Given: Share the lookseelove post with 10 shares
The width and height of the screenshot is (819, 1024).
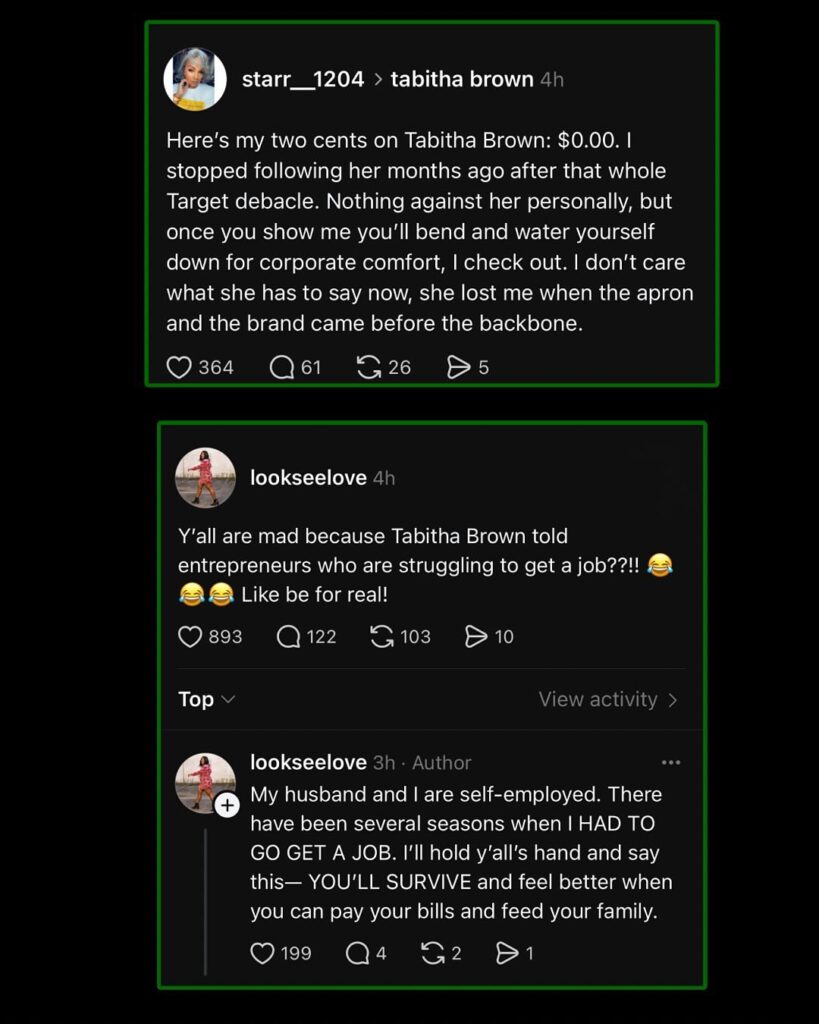Looking at the screenshot, I should point(477,637).
